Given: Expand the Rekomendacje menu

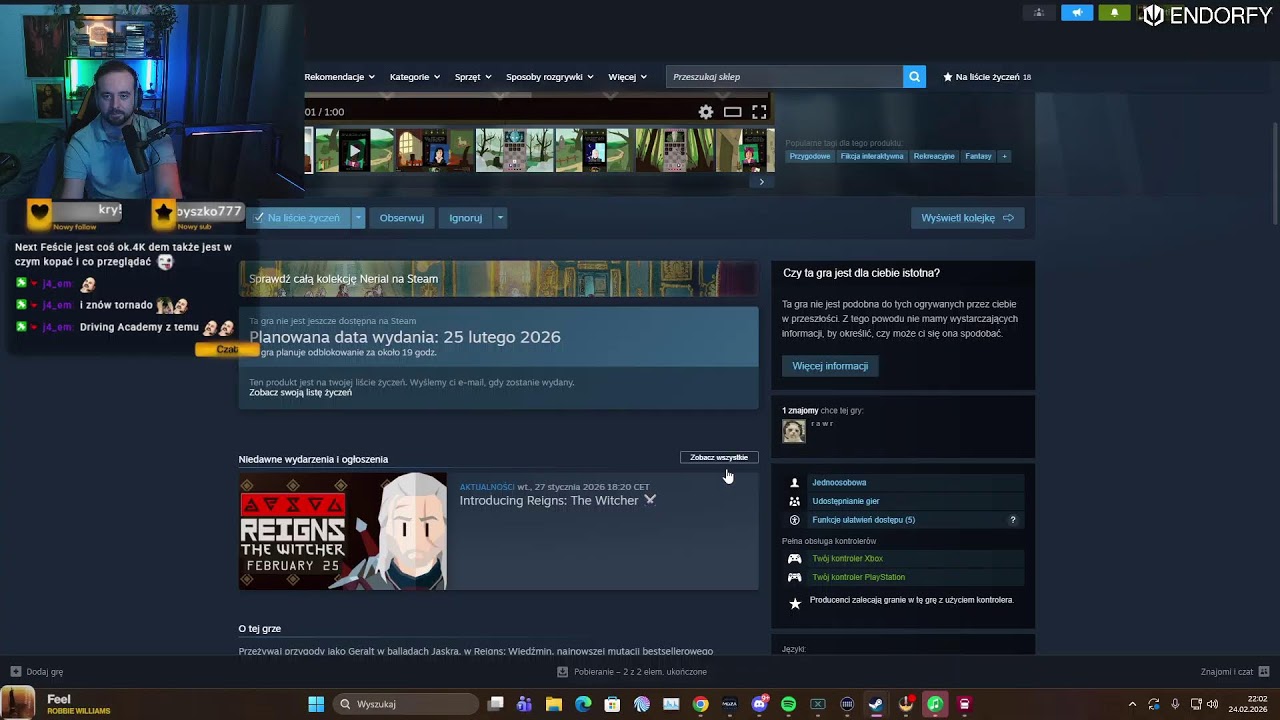Looking at the screenshot, I should point(339,77).
